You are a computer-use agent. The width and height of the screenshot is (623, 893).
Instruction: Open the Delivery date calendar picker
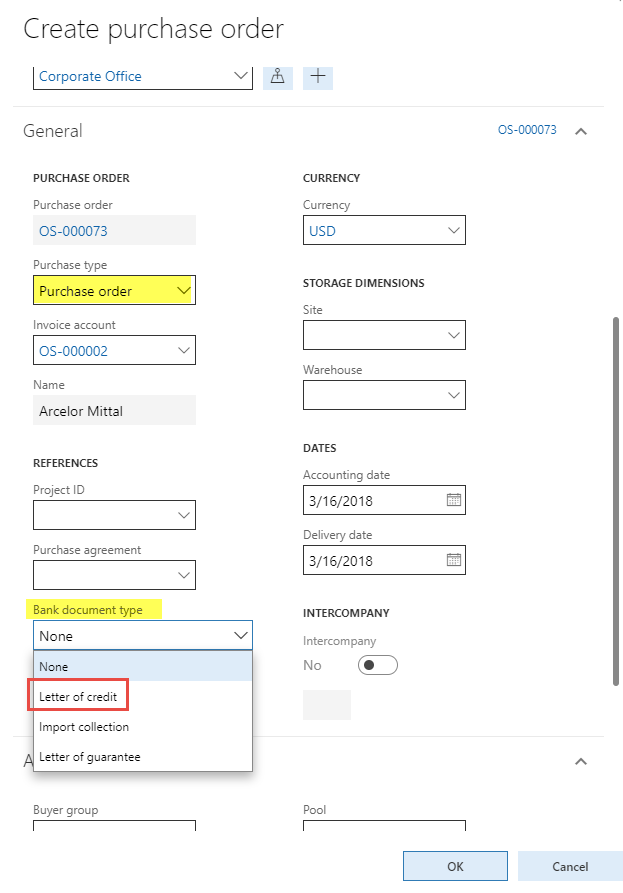(x=453, y=560)
